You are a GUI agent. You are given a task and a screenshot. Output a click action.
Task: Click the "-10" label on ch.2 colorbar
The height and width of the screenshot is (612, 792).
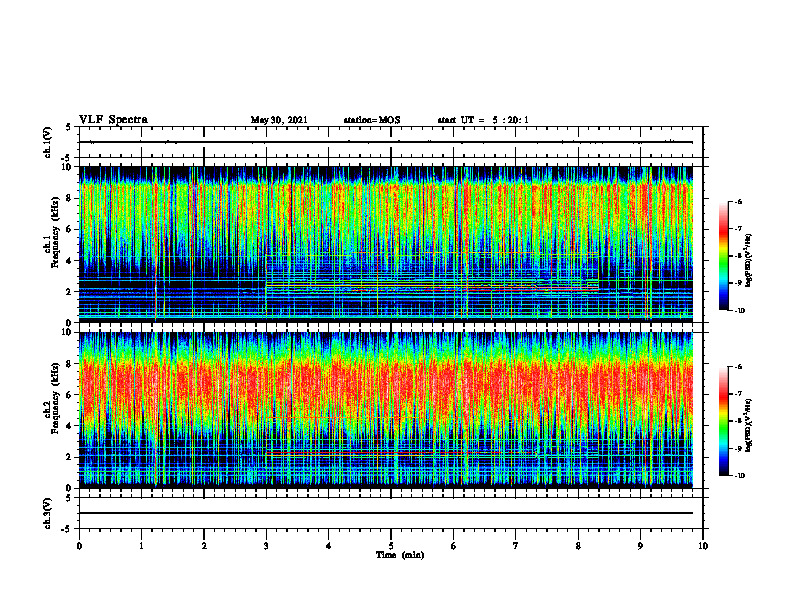[740, 475]
